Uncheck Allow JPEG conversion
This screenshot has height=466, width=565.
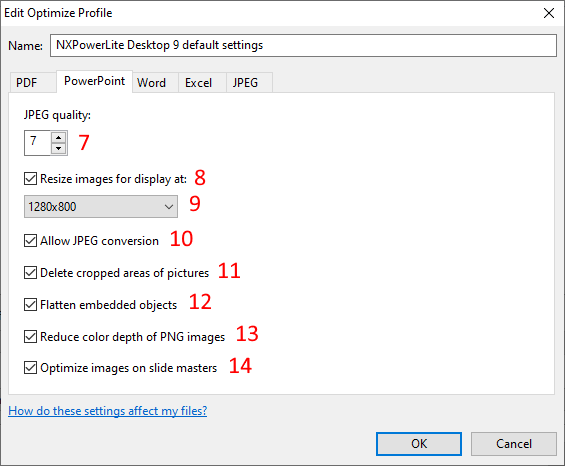(x=30, y=241)
